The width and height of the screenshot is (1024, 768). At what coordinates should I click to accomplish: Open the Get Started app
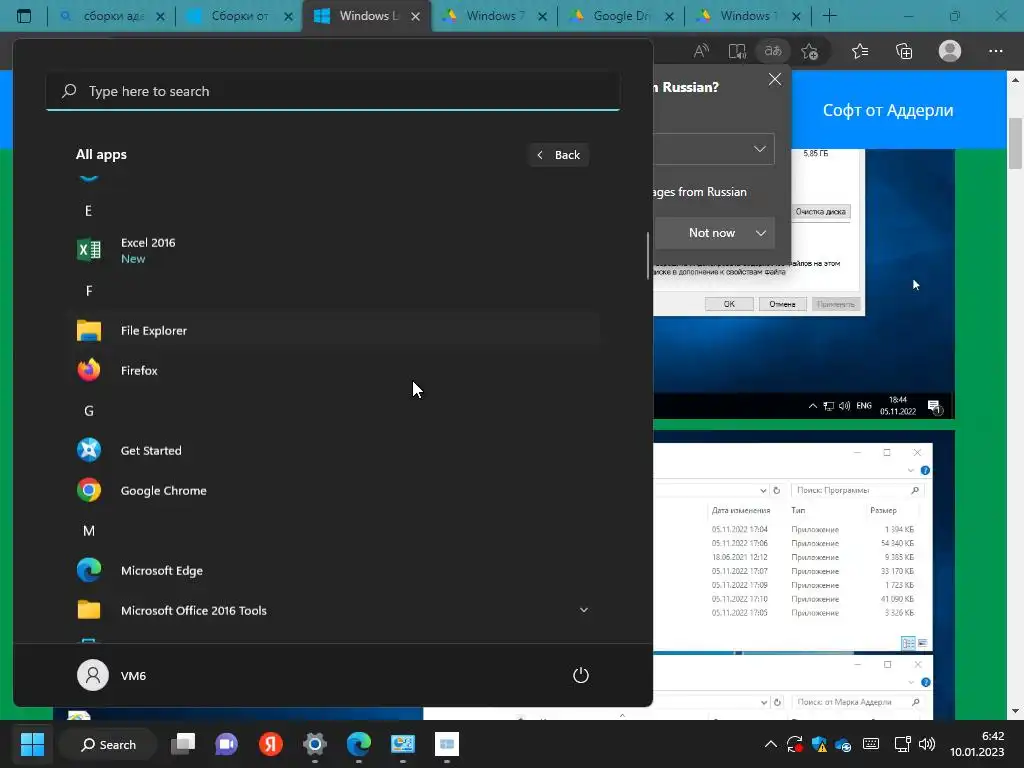(332, 451)
